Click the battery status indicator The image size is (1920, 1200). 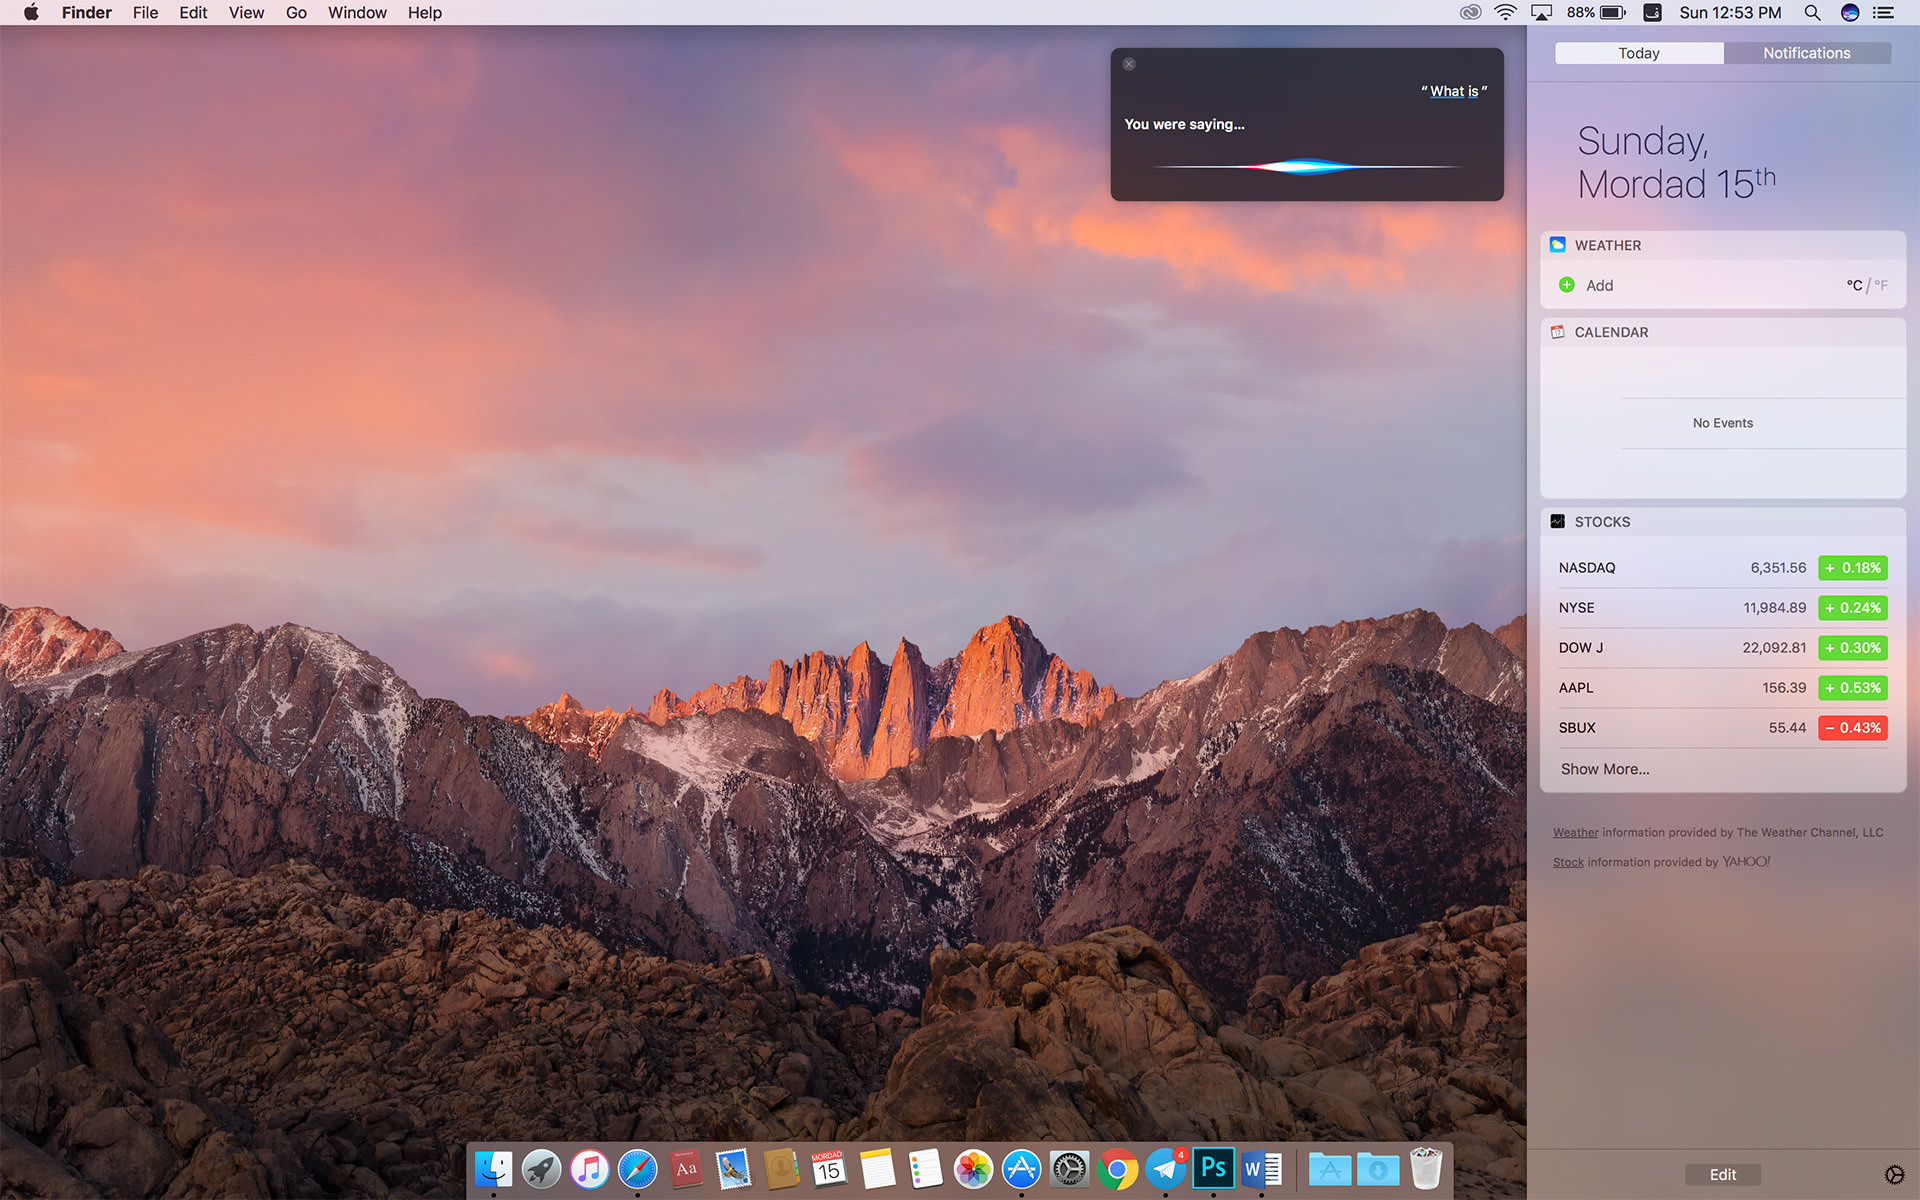click(1597, 12)
